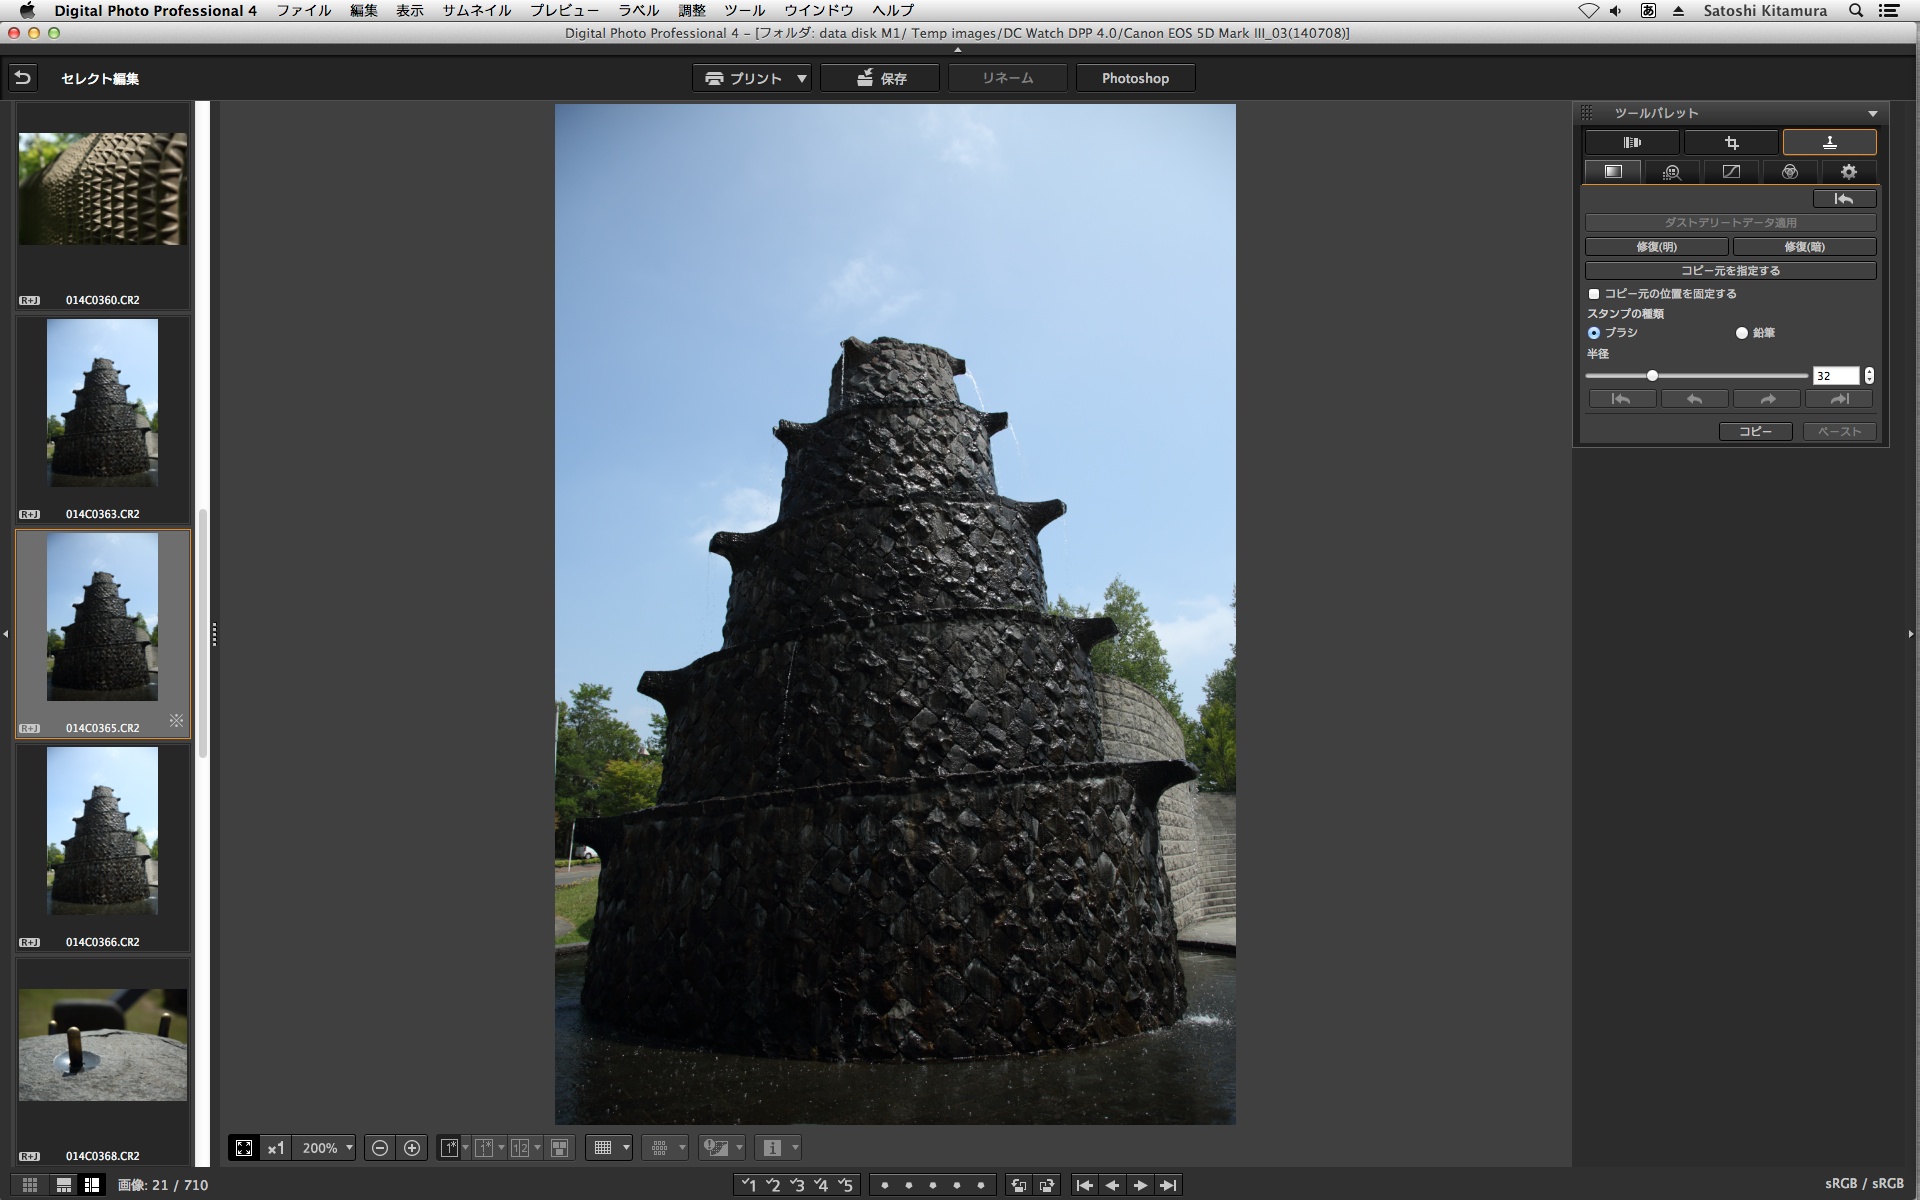Viewport: 1920px width, 1200px height.
Task: Open the color adjustment tab with overlapping circles
Action: (1790, 172)
